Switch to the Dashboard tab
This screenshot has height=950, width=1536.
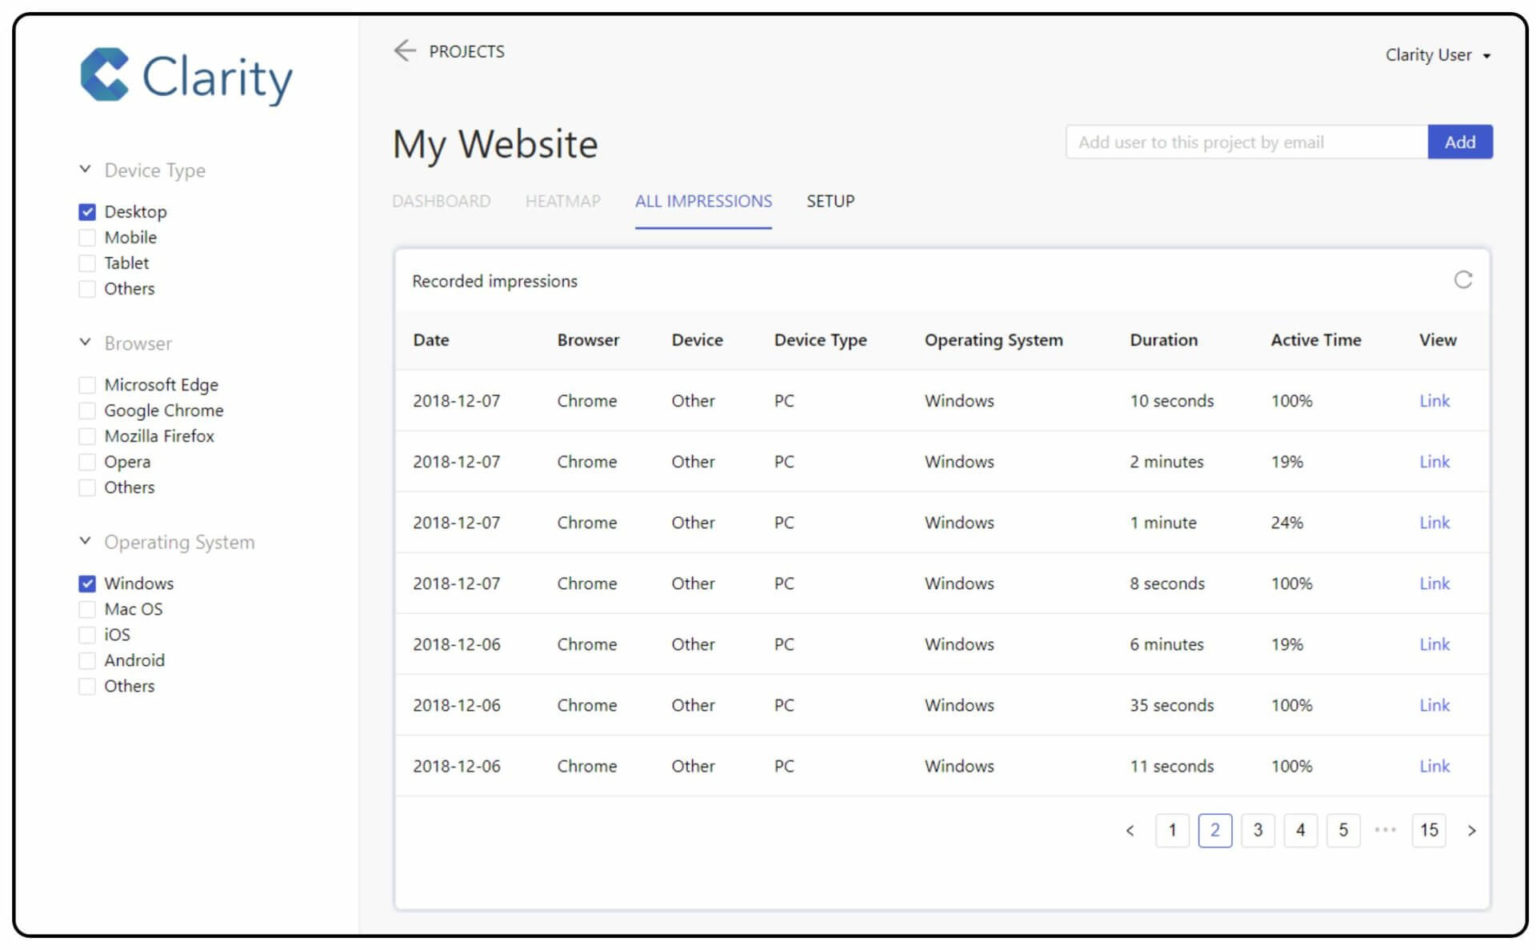[441, 201]
